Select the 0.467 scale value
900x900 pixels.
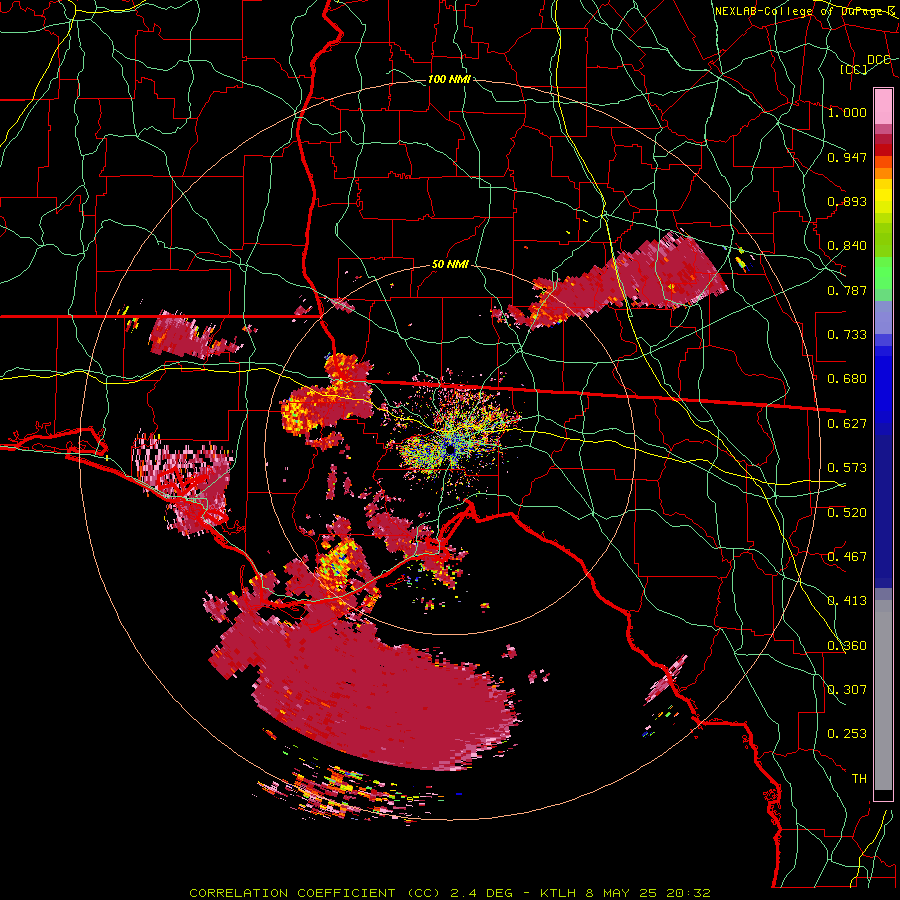tap(847, 557)
